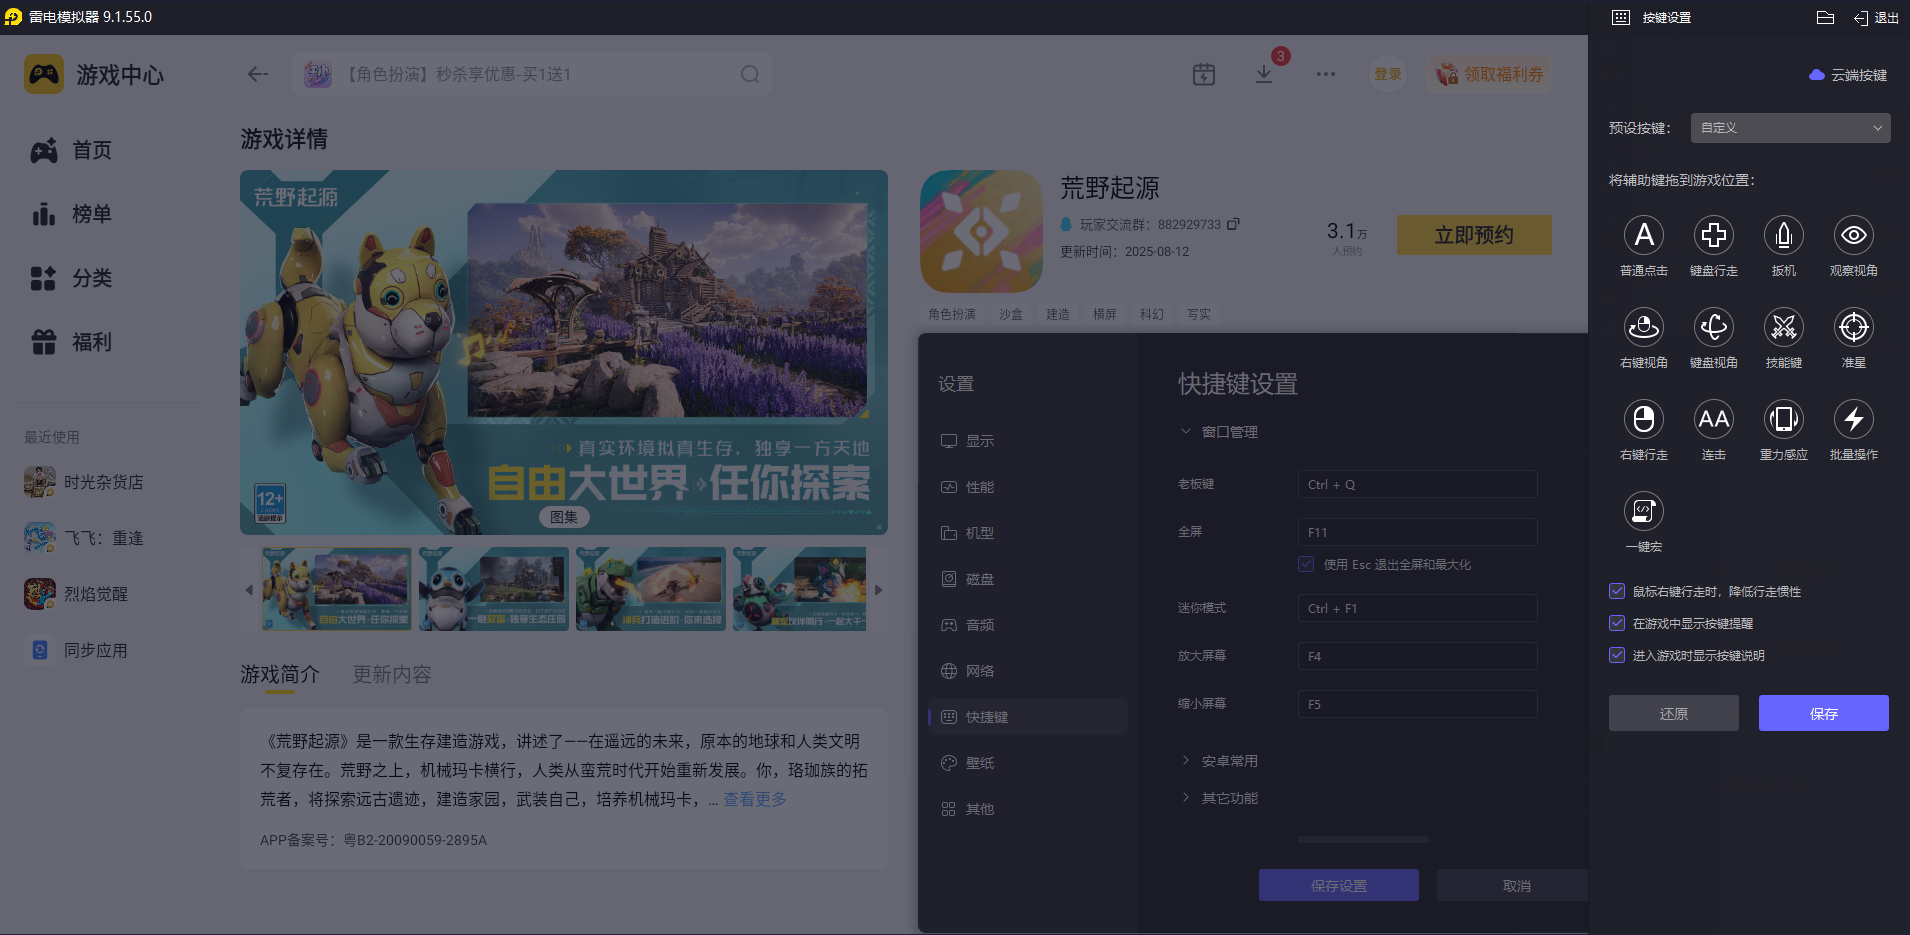
Task: Expand the 安卓常用 section
Action: point(1229,760)
